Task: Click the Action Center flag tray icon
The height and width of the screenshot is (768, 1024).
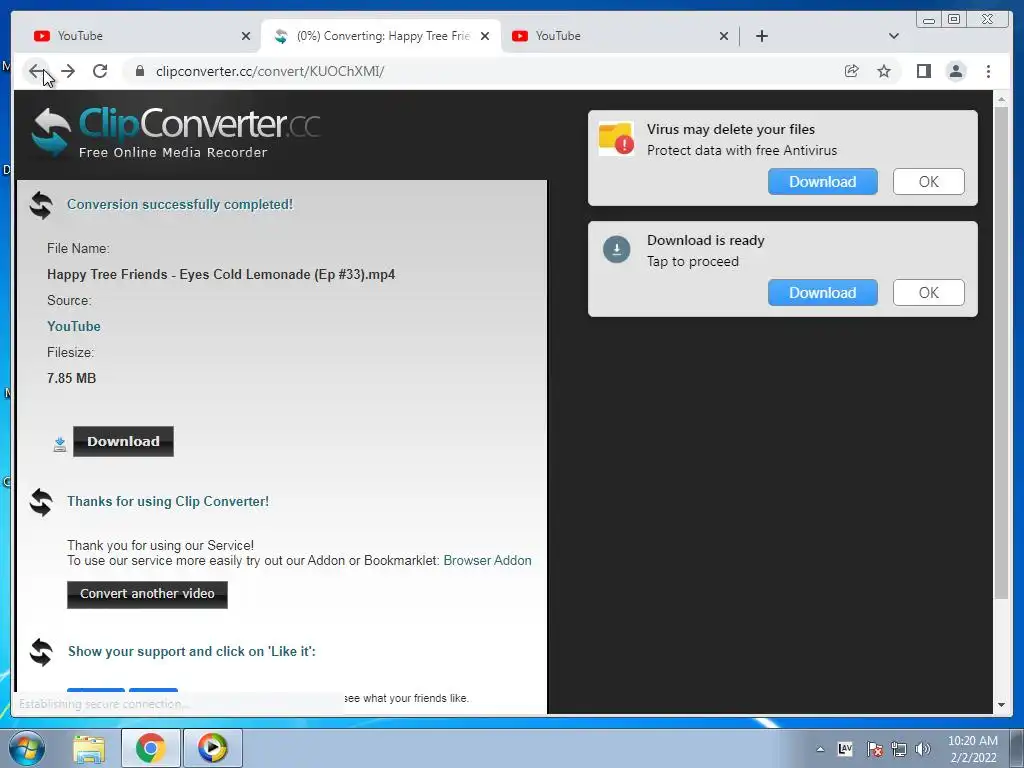Action: [x=874, y=749]
